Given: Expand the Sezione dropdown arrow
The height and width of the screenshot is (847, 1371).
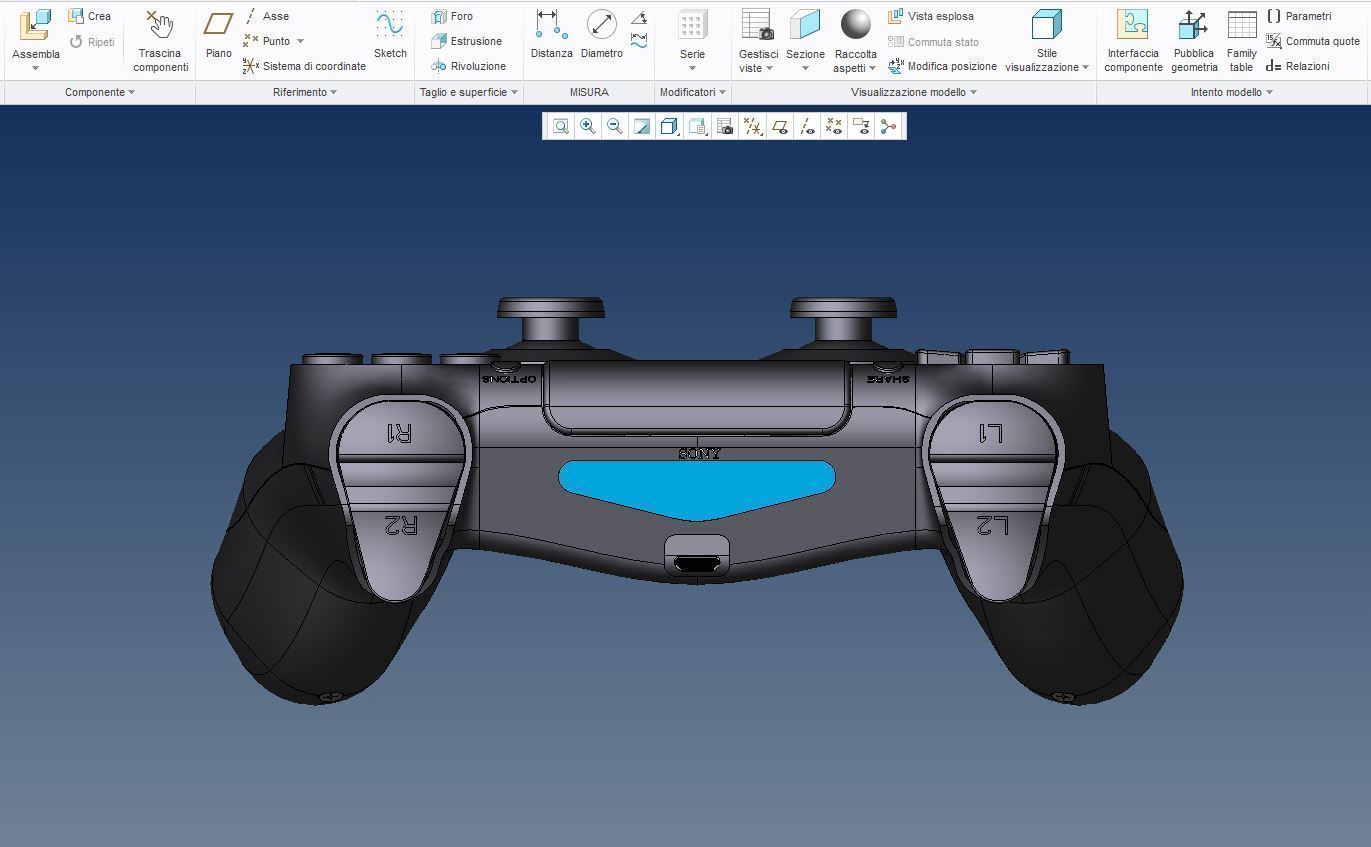Looking at the screenshot, I should [x=805, y=68].
